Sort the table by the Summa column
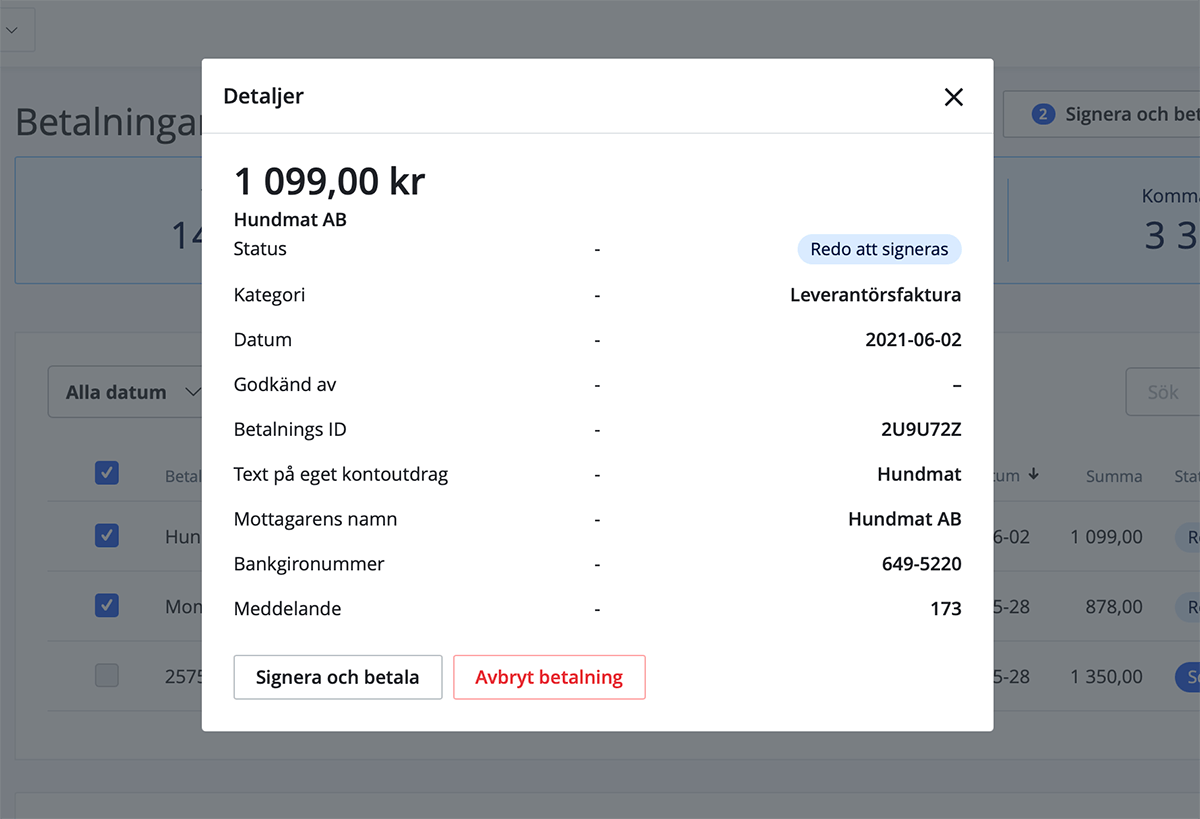The height and width of the screenshot is (819, 1200). click(x=1113, y=476)
